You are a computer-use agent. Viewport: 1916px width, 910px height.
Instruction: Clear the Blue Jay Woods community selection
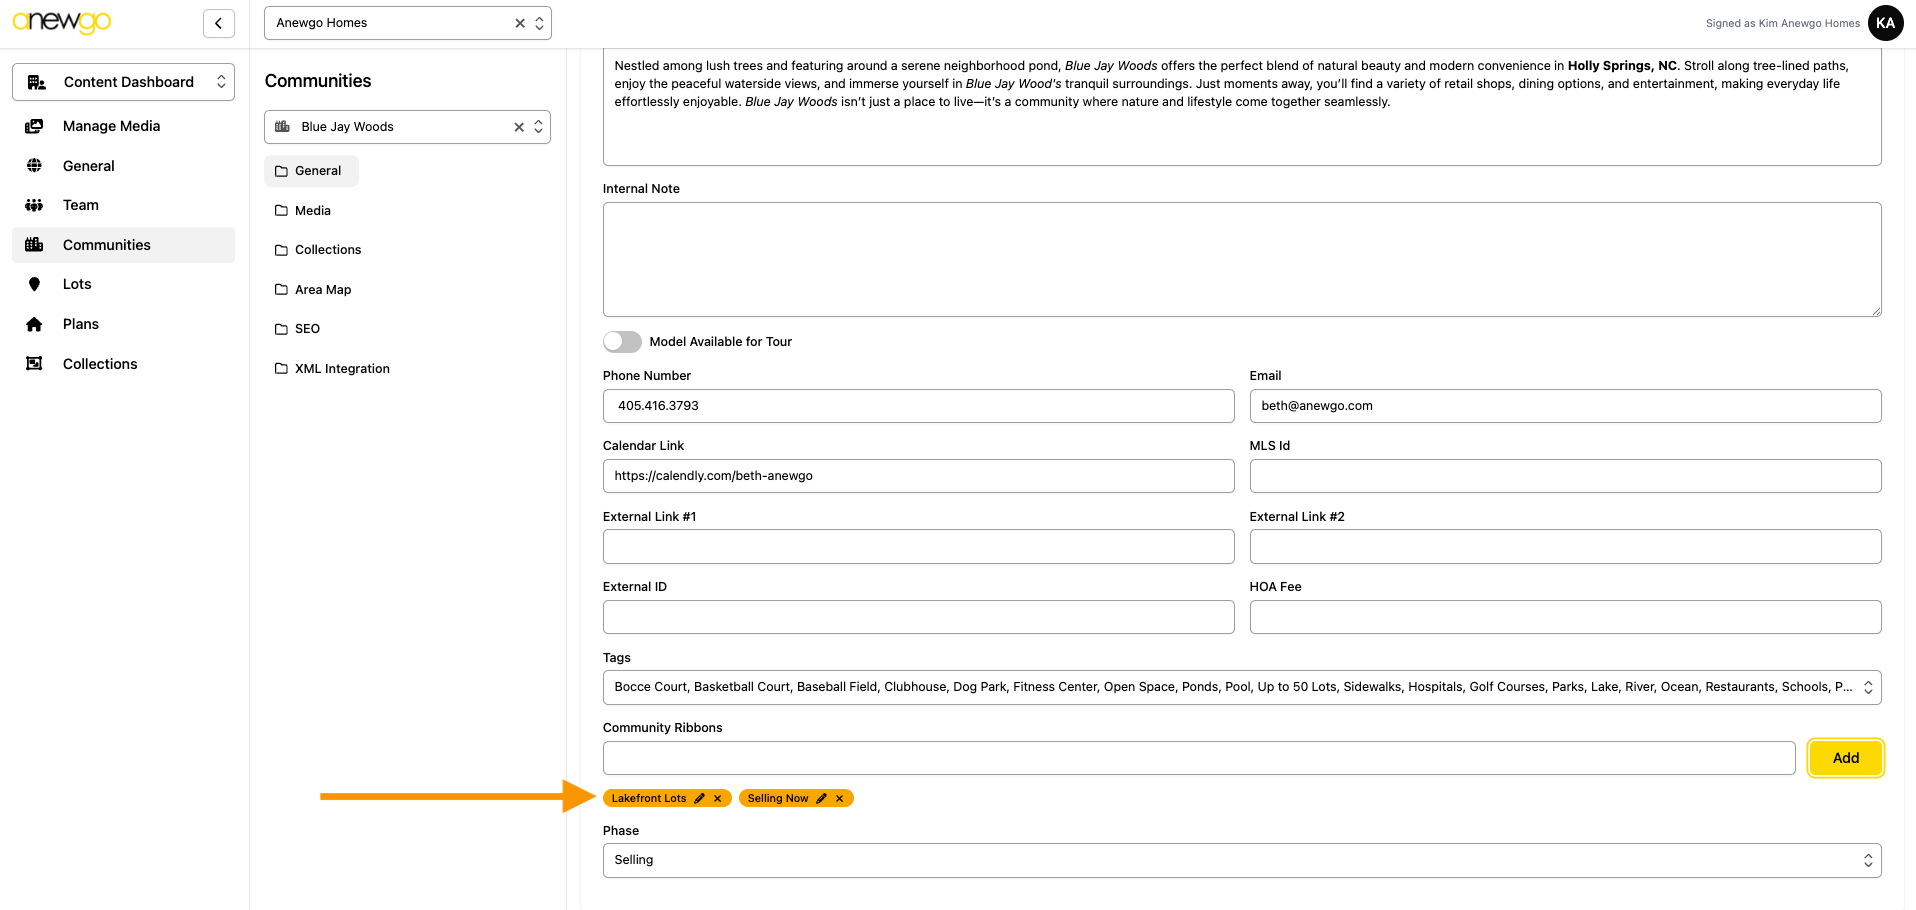[518, 127]
